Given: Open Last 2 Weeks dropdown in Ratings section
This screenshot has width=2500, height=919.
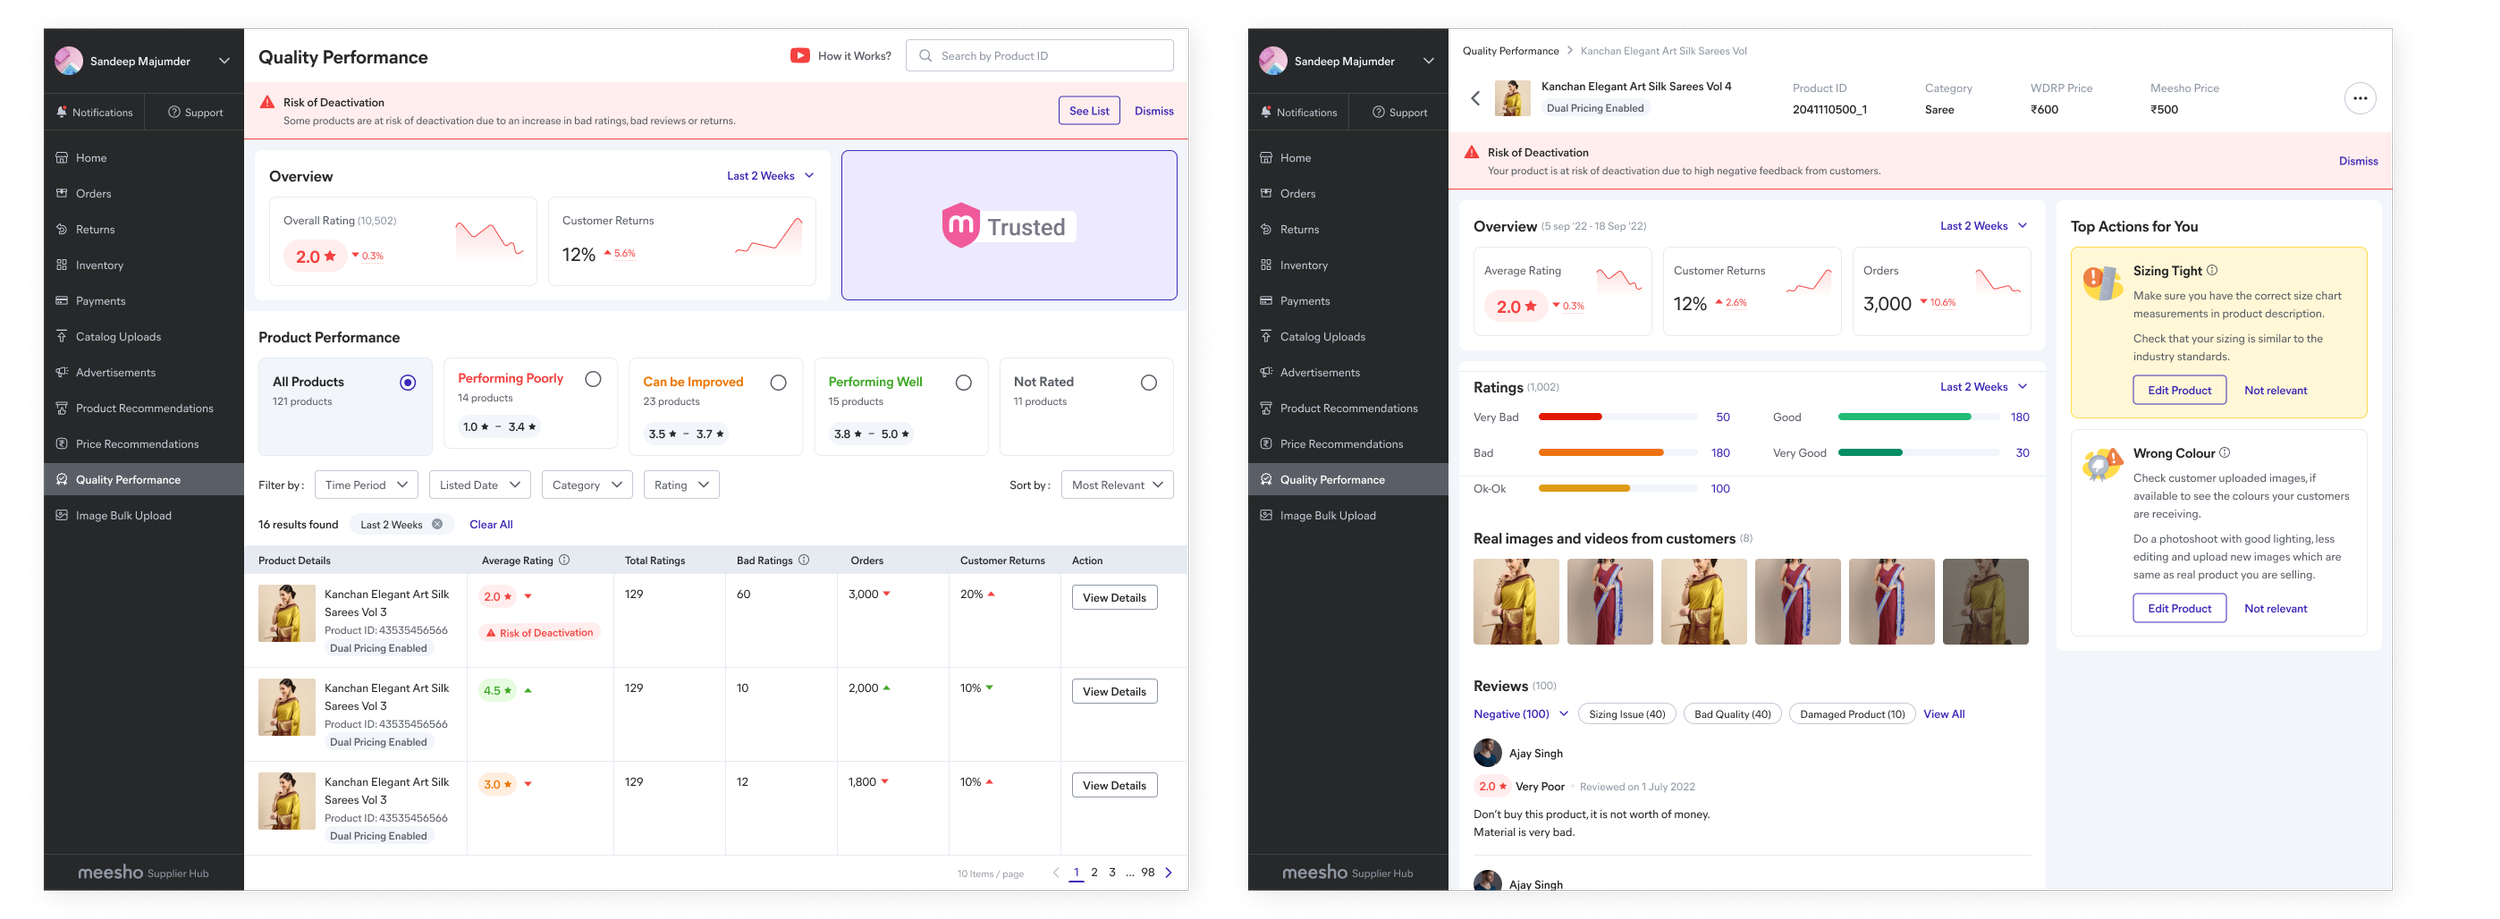Looking at the screenshot, I should 1983,387.
